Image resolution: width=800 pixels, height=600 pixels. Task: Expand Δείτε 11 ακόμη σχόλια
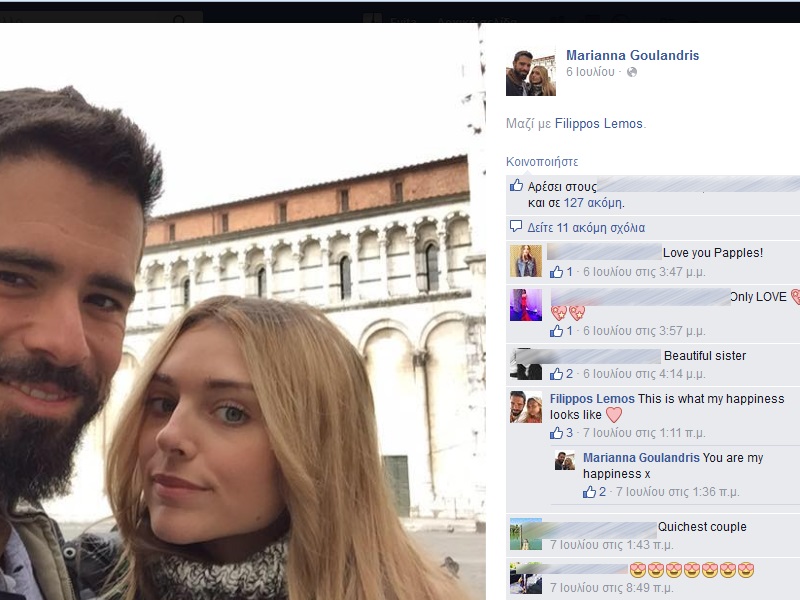click(586, 228)
